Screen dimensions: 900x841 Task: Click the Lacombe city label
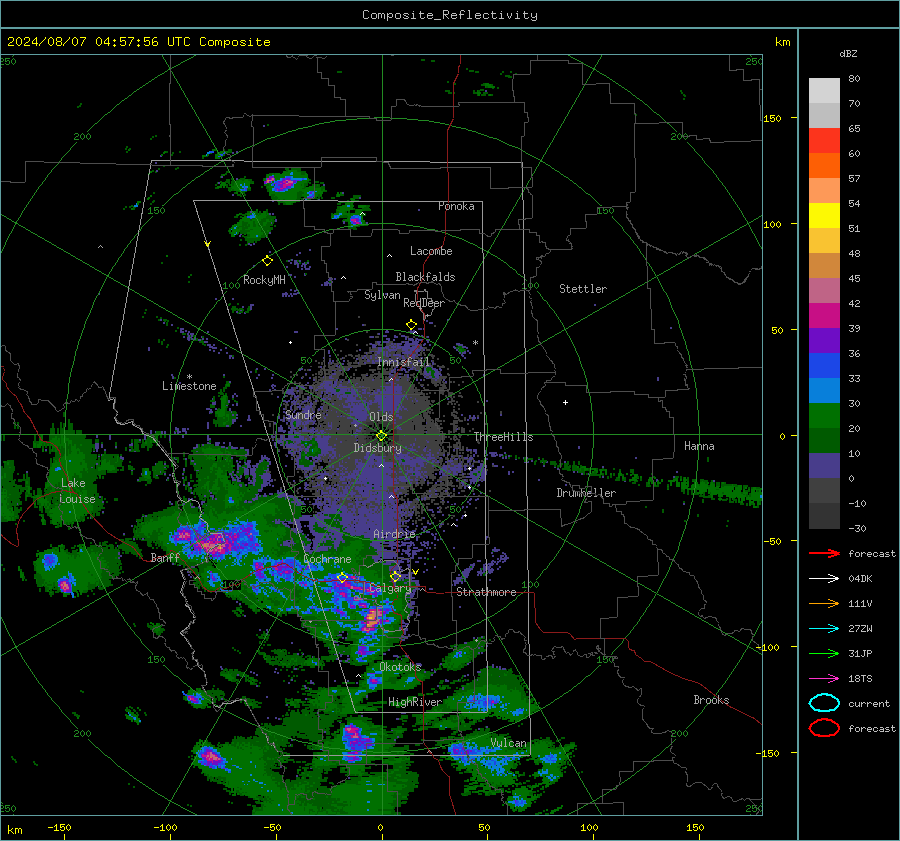click(x=431, y=251)
